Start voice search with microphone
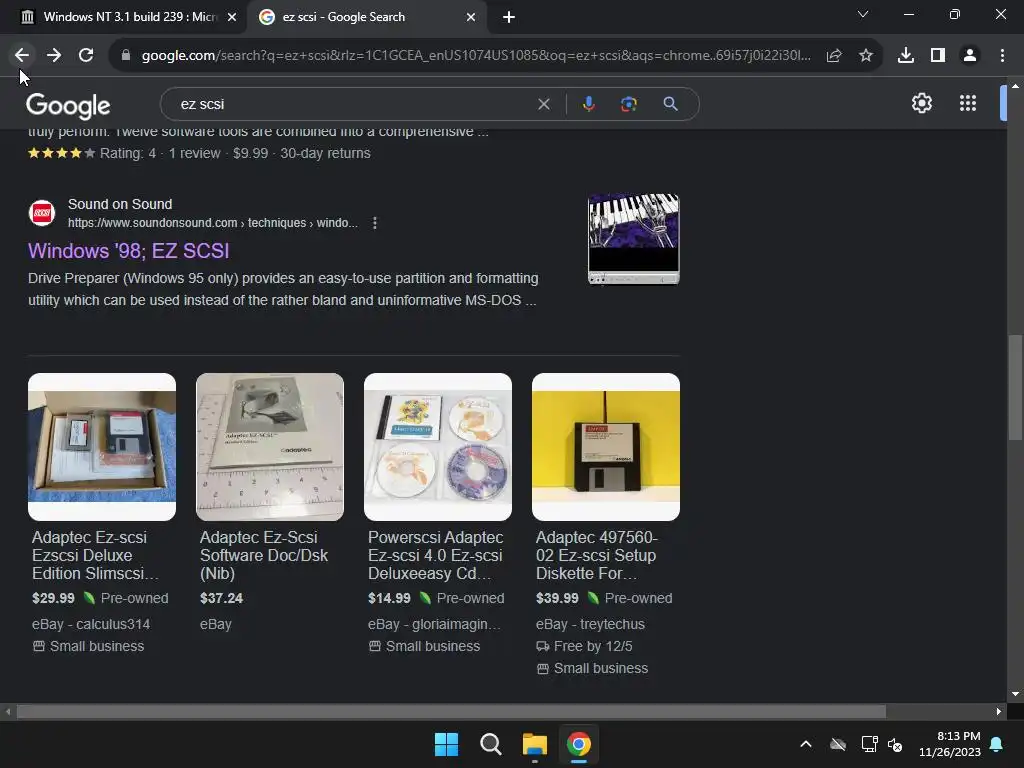The image size is (1024, 768). (588, 104)
